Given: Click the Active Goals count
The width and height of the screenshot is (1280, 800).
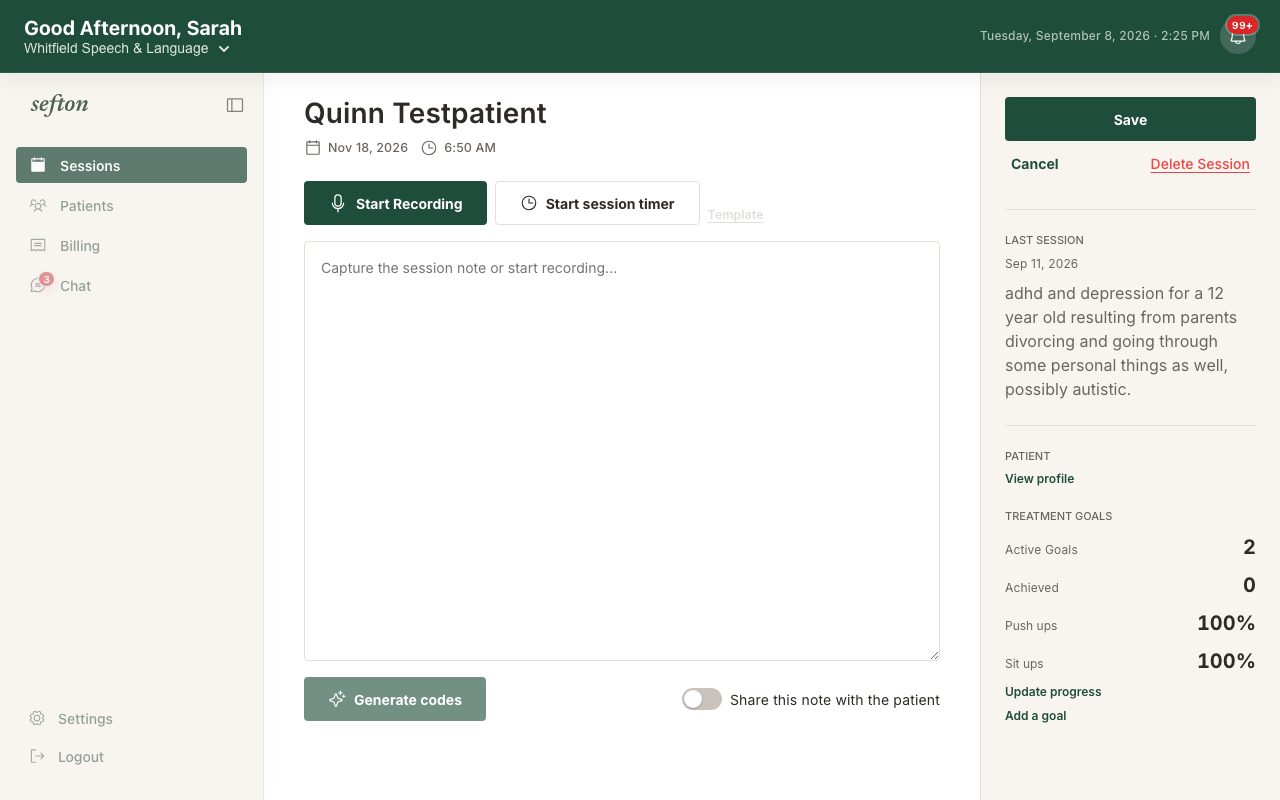Looking at the screenshot, I should [x=1249, y=547].
